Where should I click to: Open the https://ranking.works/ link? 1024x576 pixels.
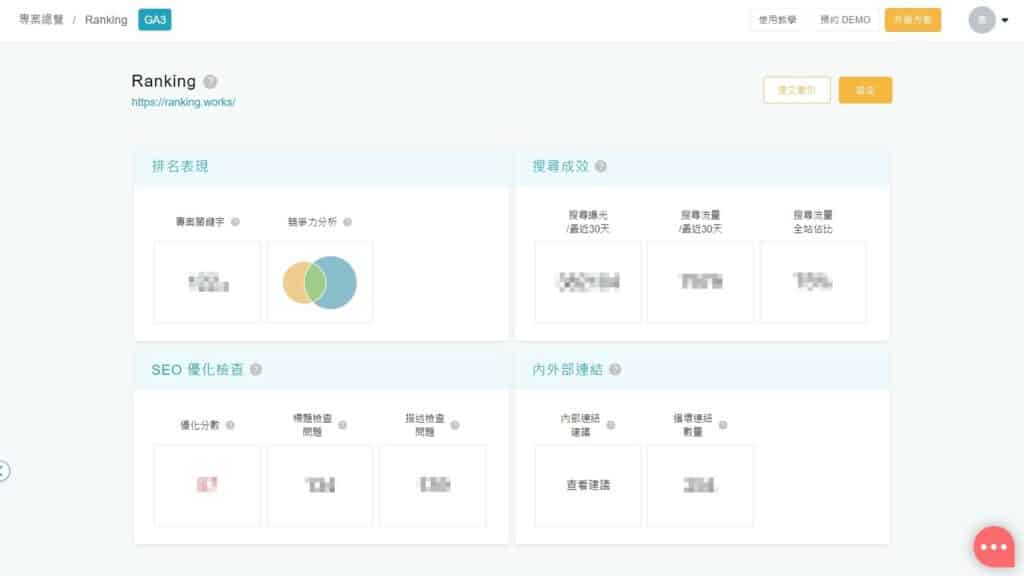point(183,102)
